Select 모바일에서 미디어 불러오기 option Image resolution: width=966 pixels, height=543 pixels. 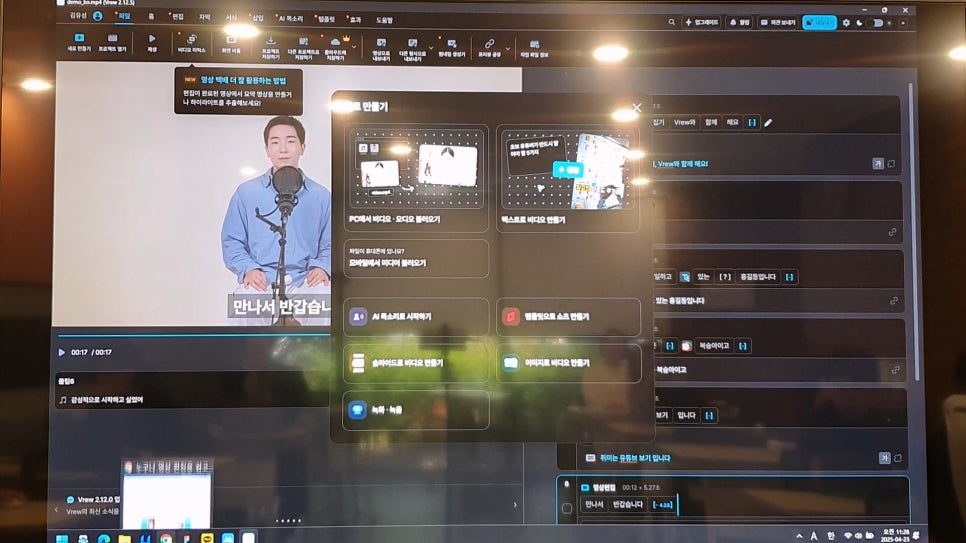(416, 258)
